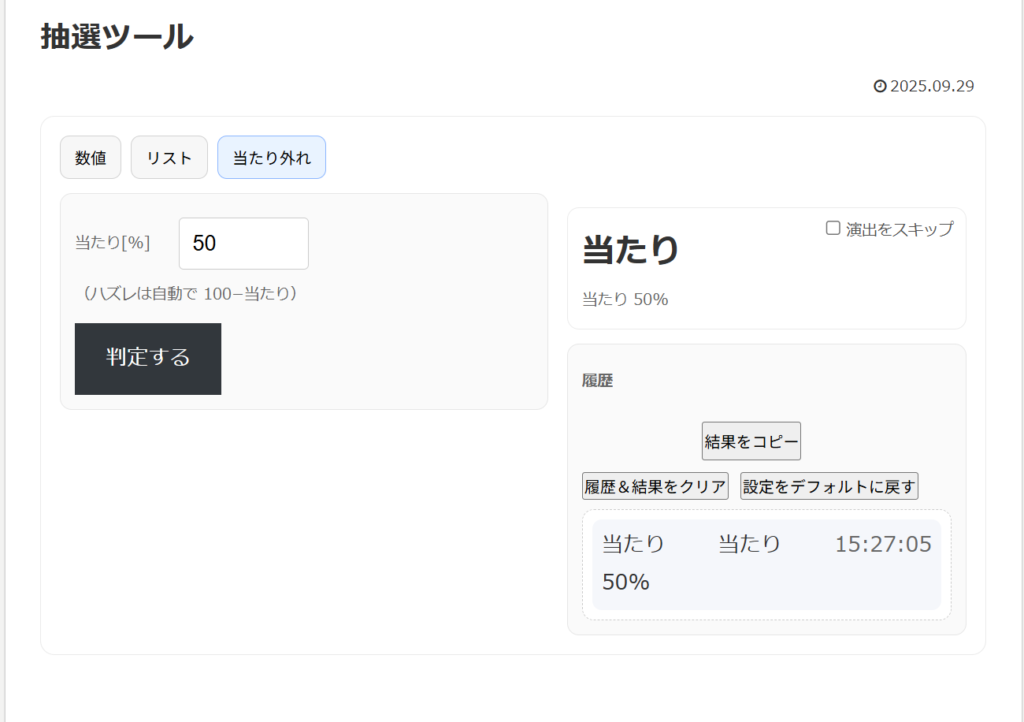Click the 当たり[%] field label

(x=112, y=243)
